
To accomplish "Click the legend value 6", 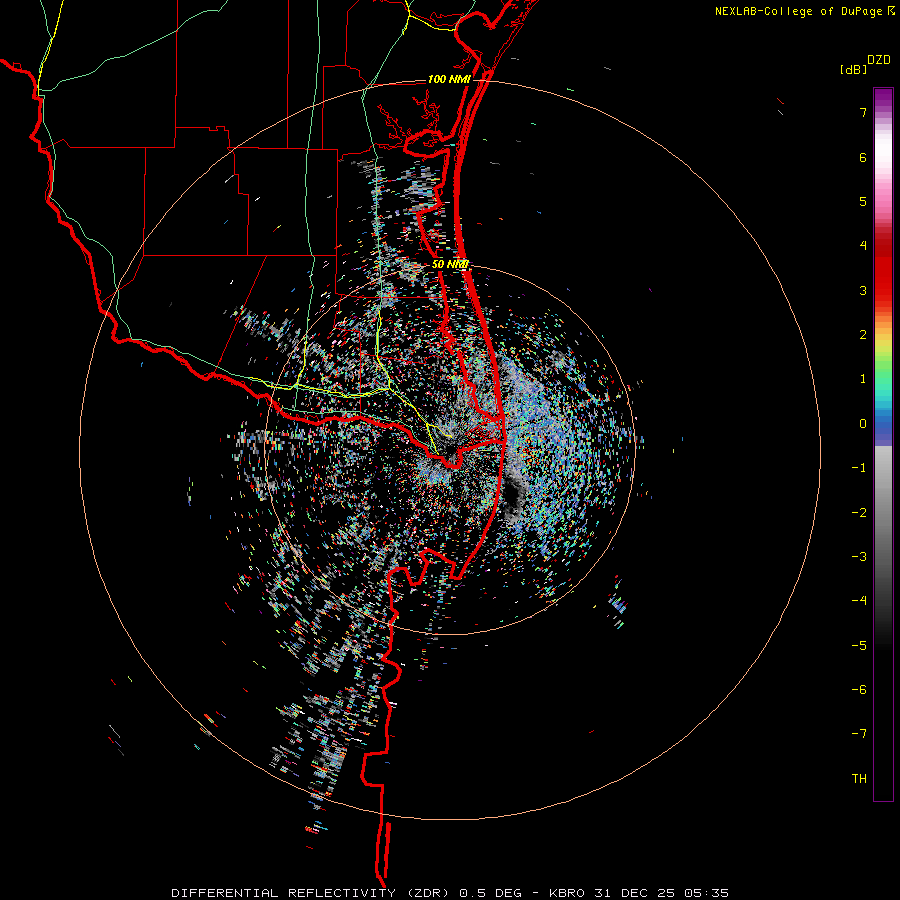I will point(863,157).
